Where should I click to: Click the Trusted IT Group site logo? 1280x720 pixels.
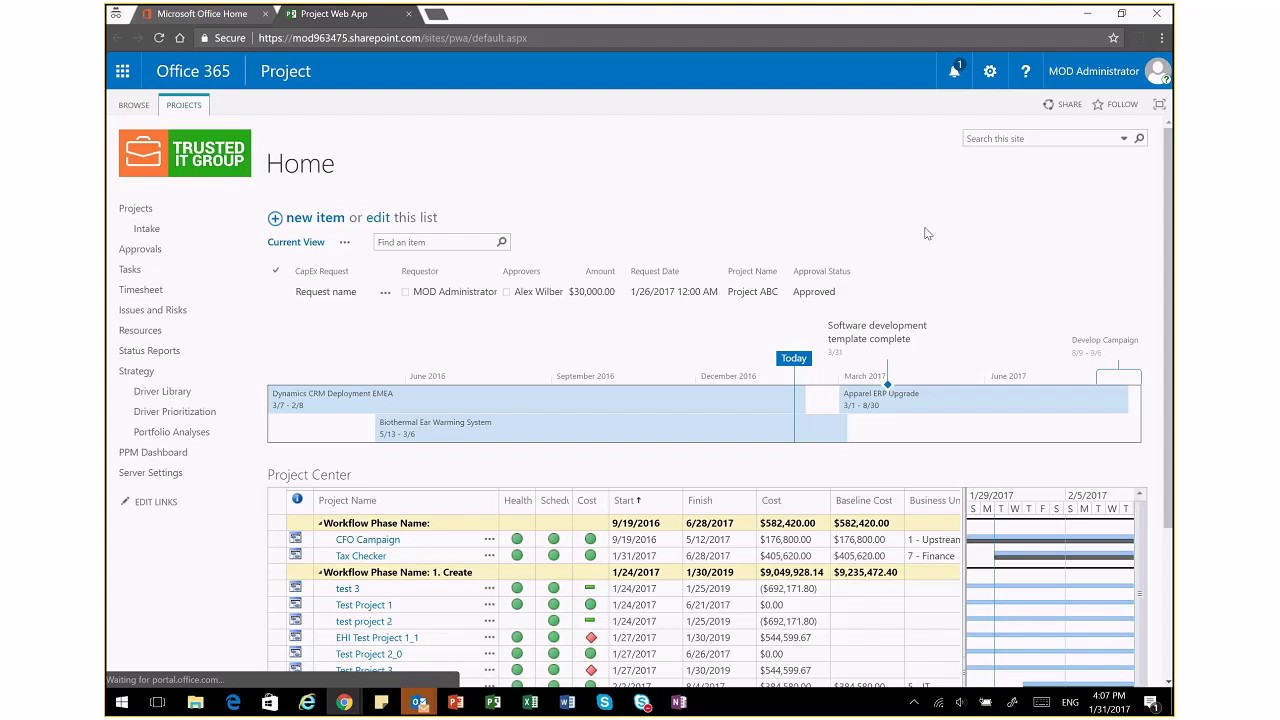tap(185, 154)
